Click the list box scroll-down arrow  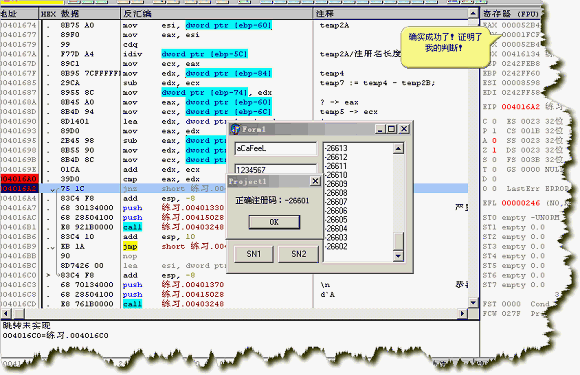click(x=398, y=256)
